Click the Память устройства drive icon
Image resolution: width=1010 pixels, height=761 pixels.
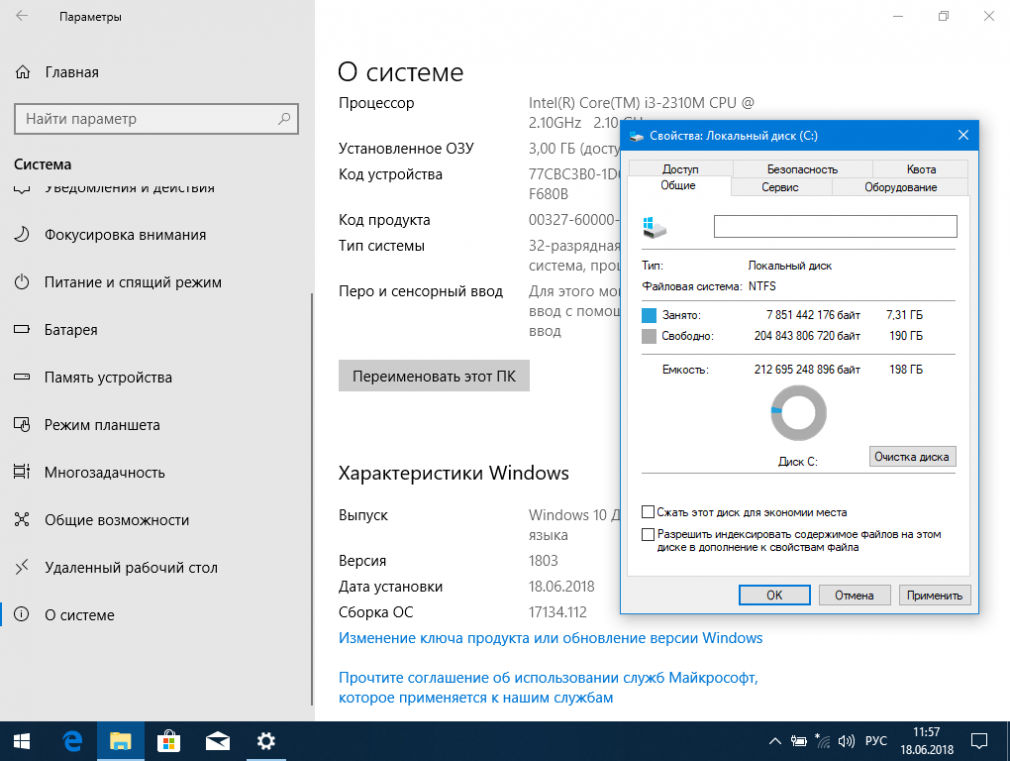pos(22,377)
